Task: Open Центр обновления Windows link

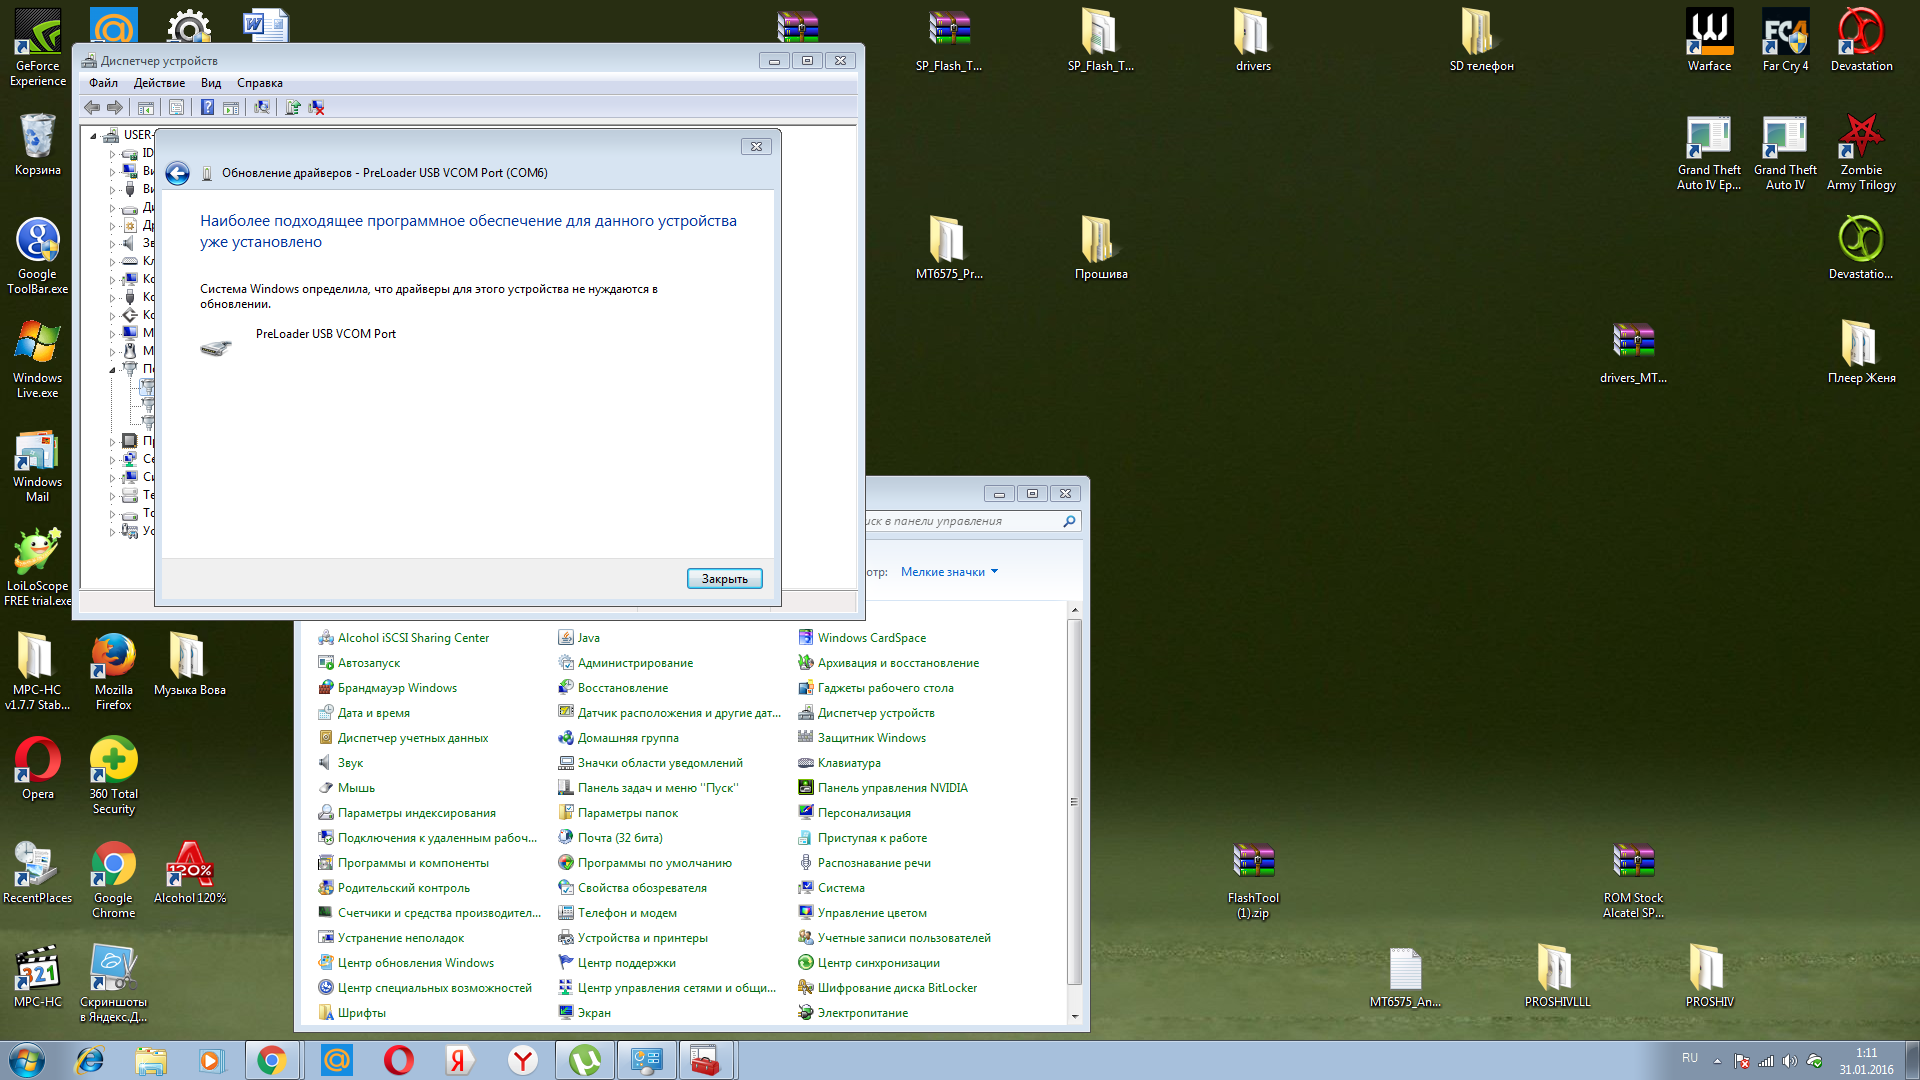Action: pyautogui.click(x=415, y=963)
